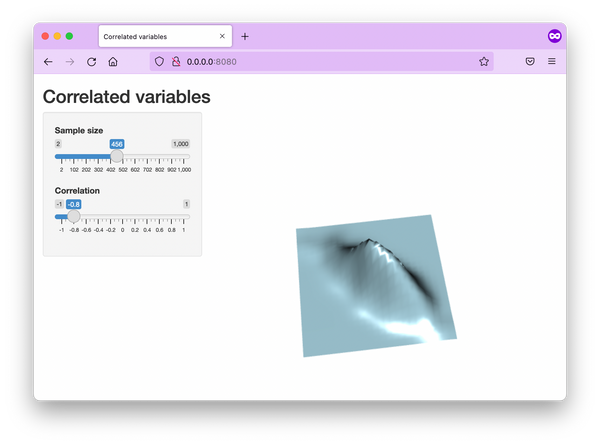Viewport: 600px width, 445px height.
Task: Close the Correlated variables tab
Action: 222,36
